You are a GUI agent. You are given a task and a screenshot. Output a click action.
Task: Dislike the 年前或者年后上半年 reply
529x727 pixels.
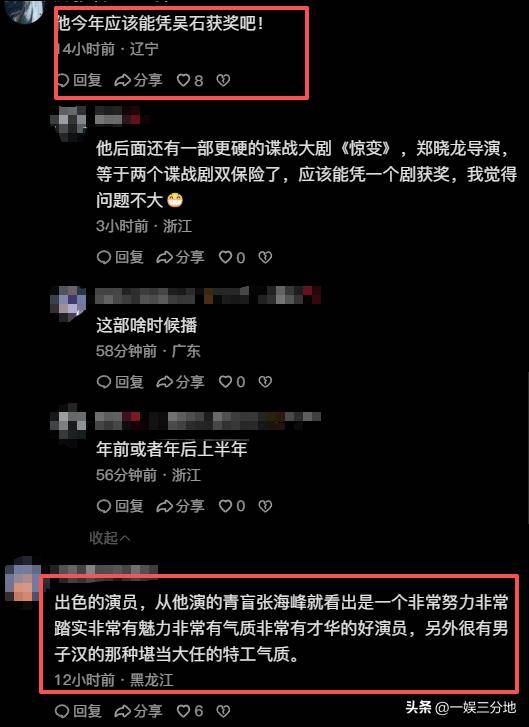point(265,506)
